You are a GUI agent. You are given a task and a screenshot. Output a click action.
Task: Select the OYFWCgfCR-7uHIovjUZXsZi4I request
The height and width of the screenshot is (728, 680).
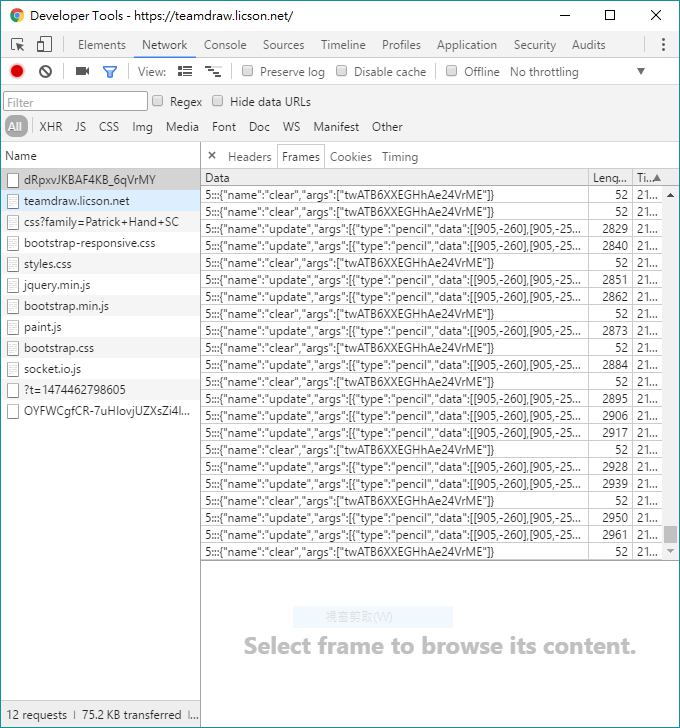[100, 411]
